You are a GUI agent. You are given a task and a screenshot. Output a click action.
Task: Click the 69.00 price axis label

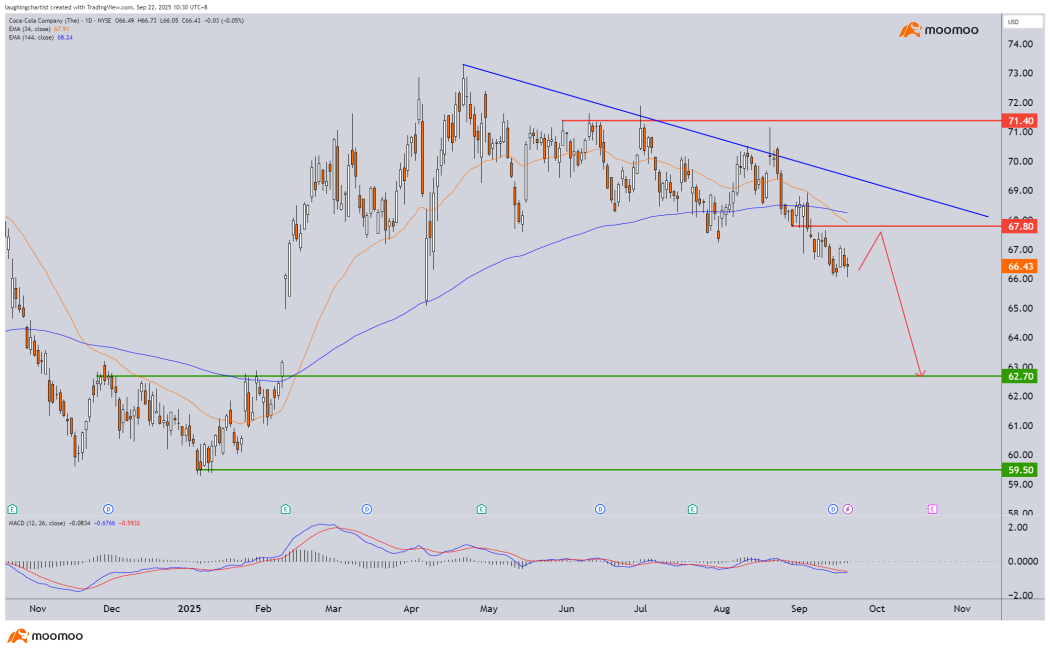[1021, 191]
